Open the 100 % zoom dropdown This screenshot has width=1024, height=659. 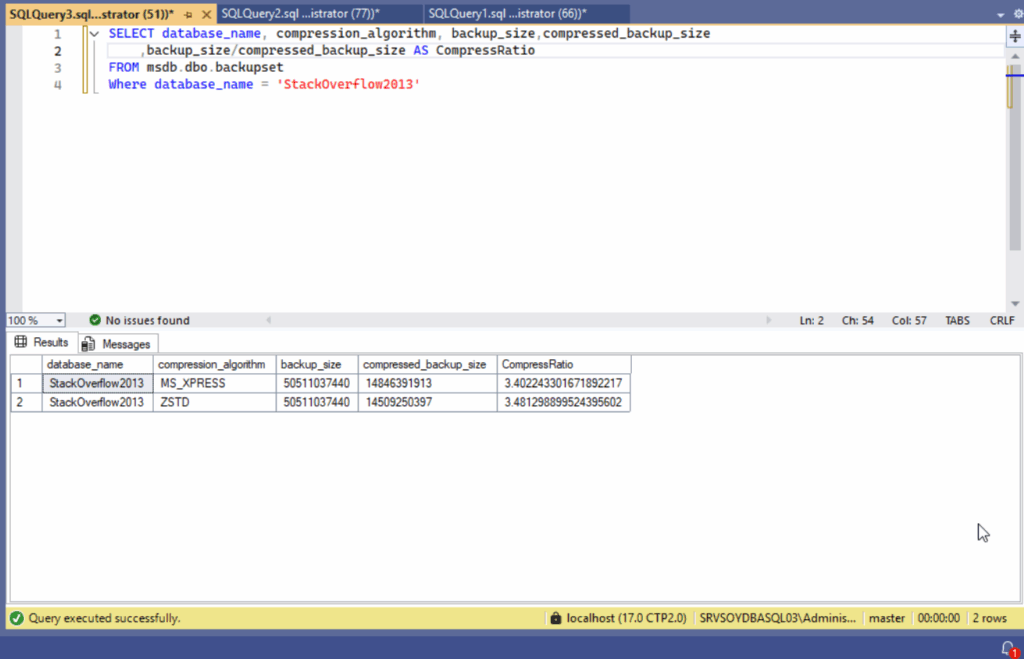click(x=60, y=320)
